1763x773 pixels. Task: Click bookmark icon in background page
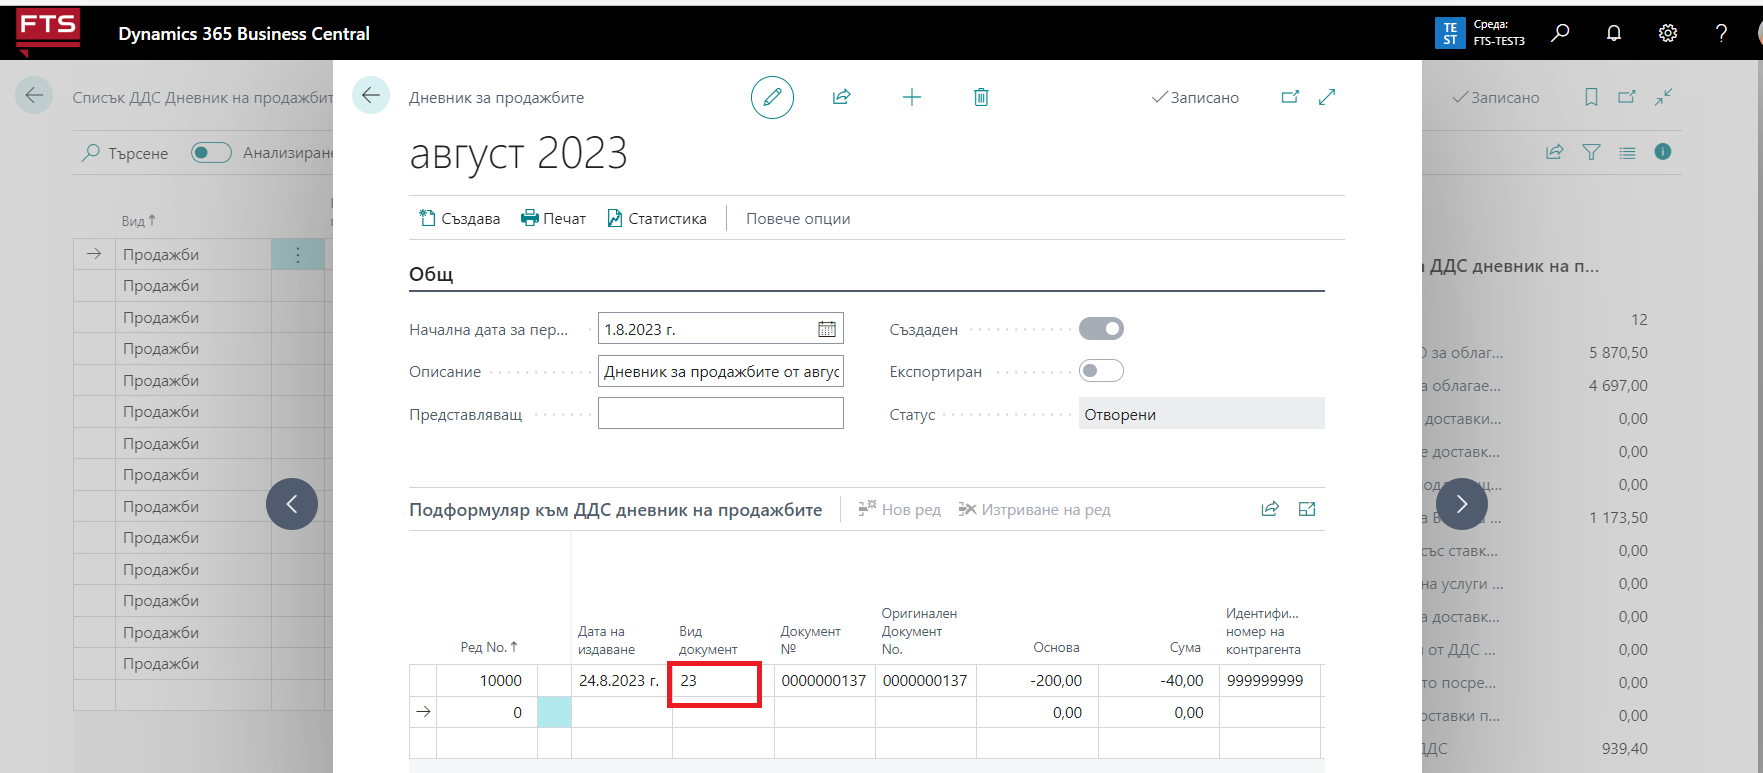[1591, 97]
